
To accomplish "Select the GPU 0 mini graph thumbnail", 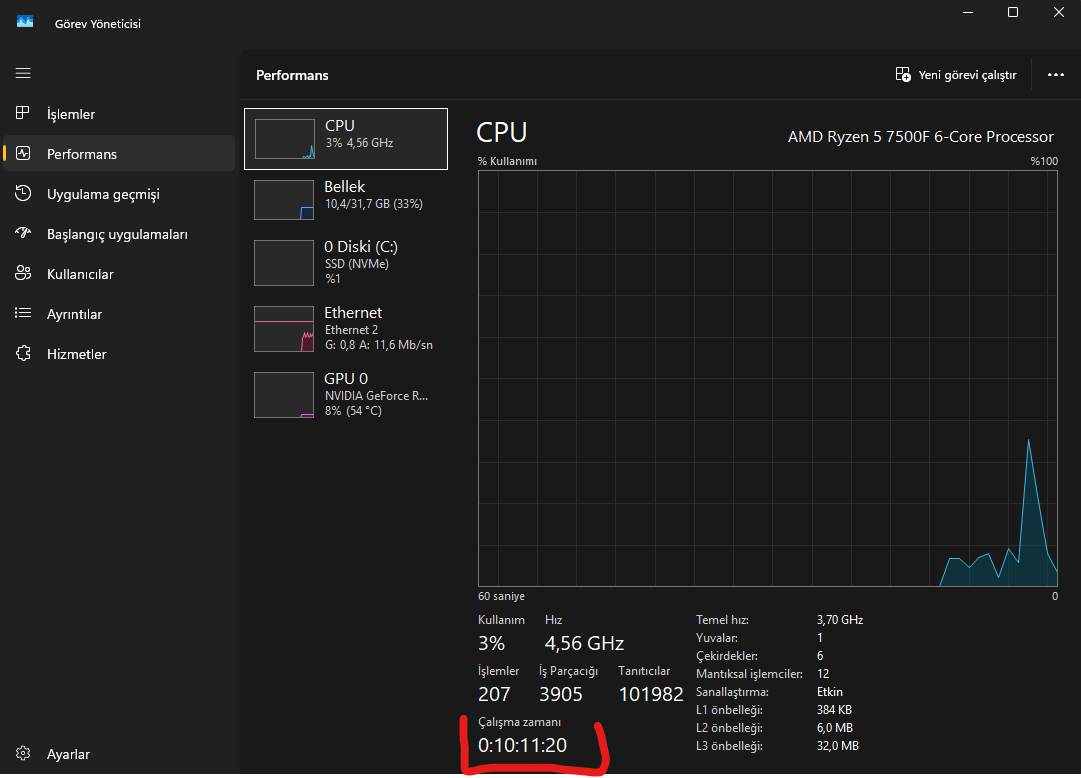I will point(284,395).
